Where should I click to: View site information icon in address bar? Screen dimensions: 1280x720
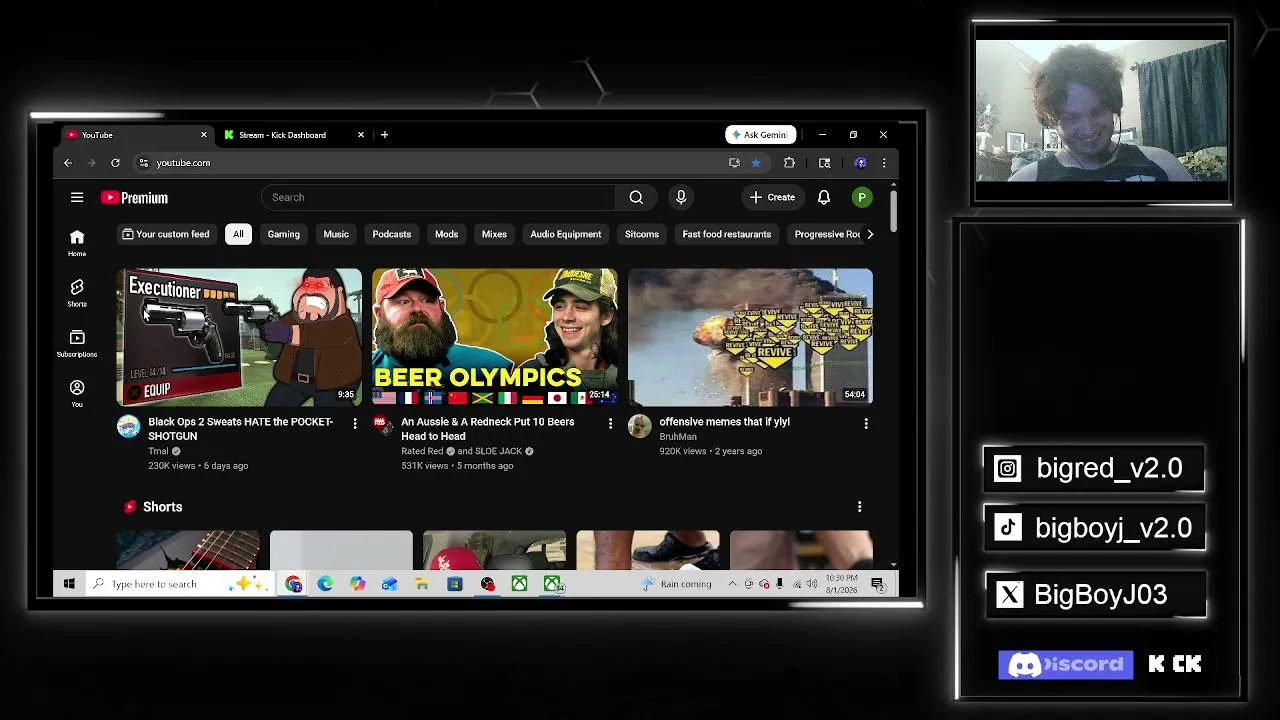click(x=143, y=163)
